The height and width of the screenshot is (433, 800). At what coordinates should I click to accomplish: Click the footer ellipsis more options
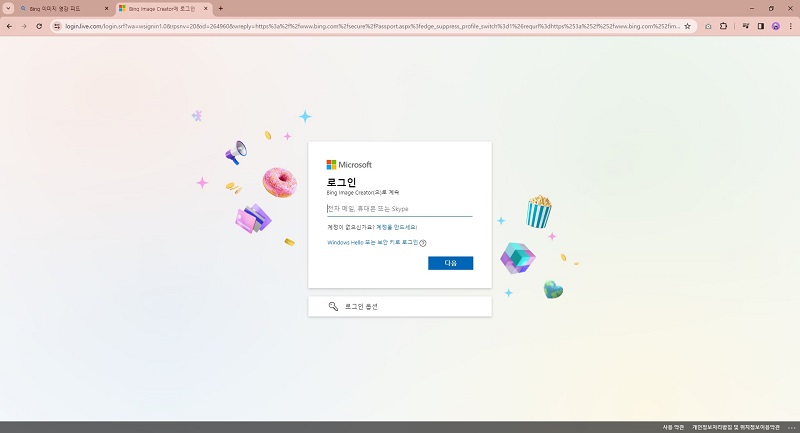[791, 428]
